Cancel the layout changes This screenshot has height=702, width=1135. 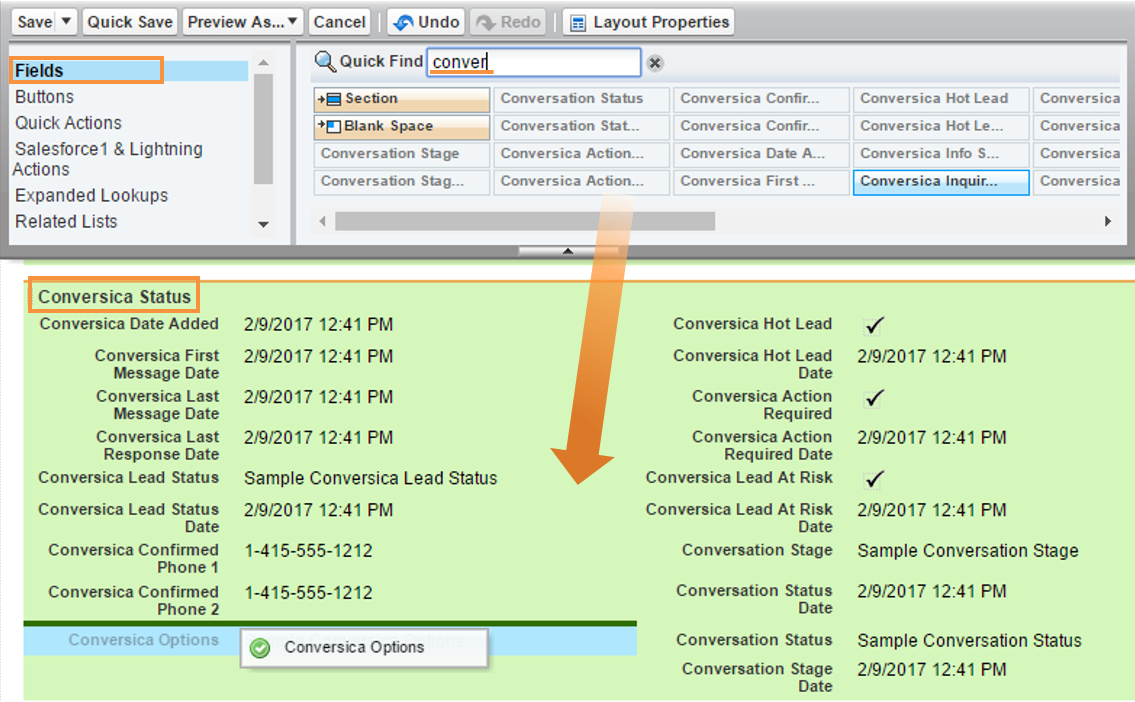[339, 22]
